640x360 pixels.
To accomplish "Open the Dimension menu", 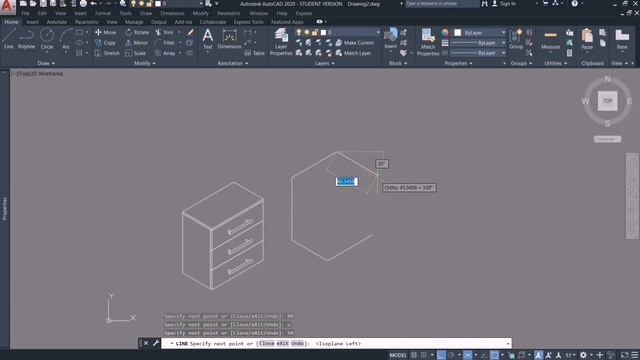I will [x=172, y=13].
